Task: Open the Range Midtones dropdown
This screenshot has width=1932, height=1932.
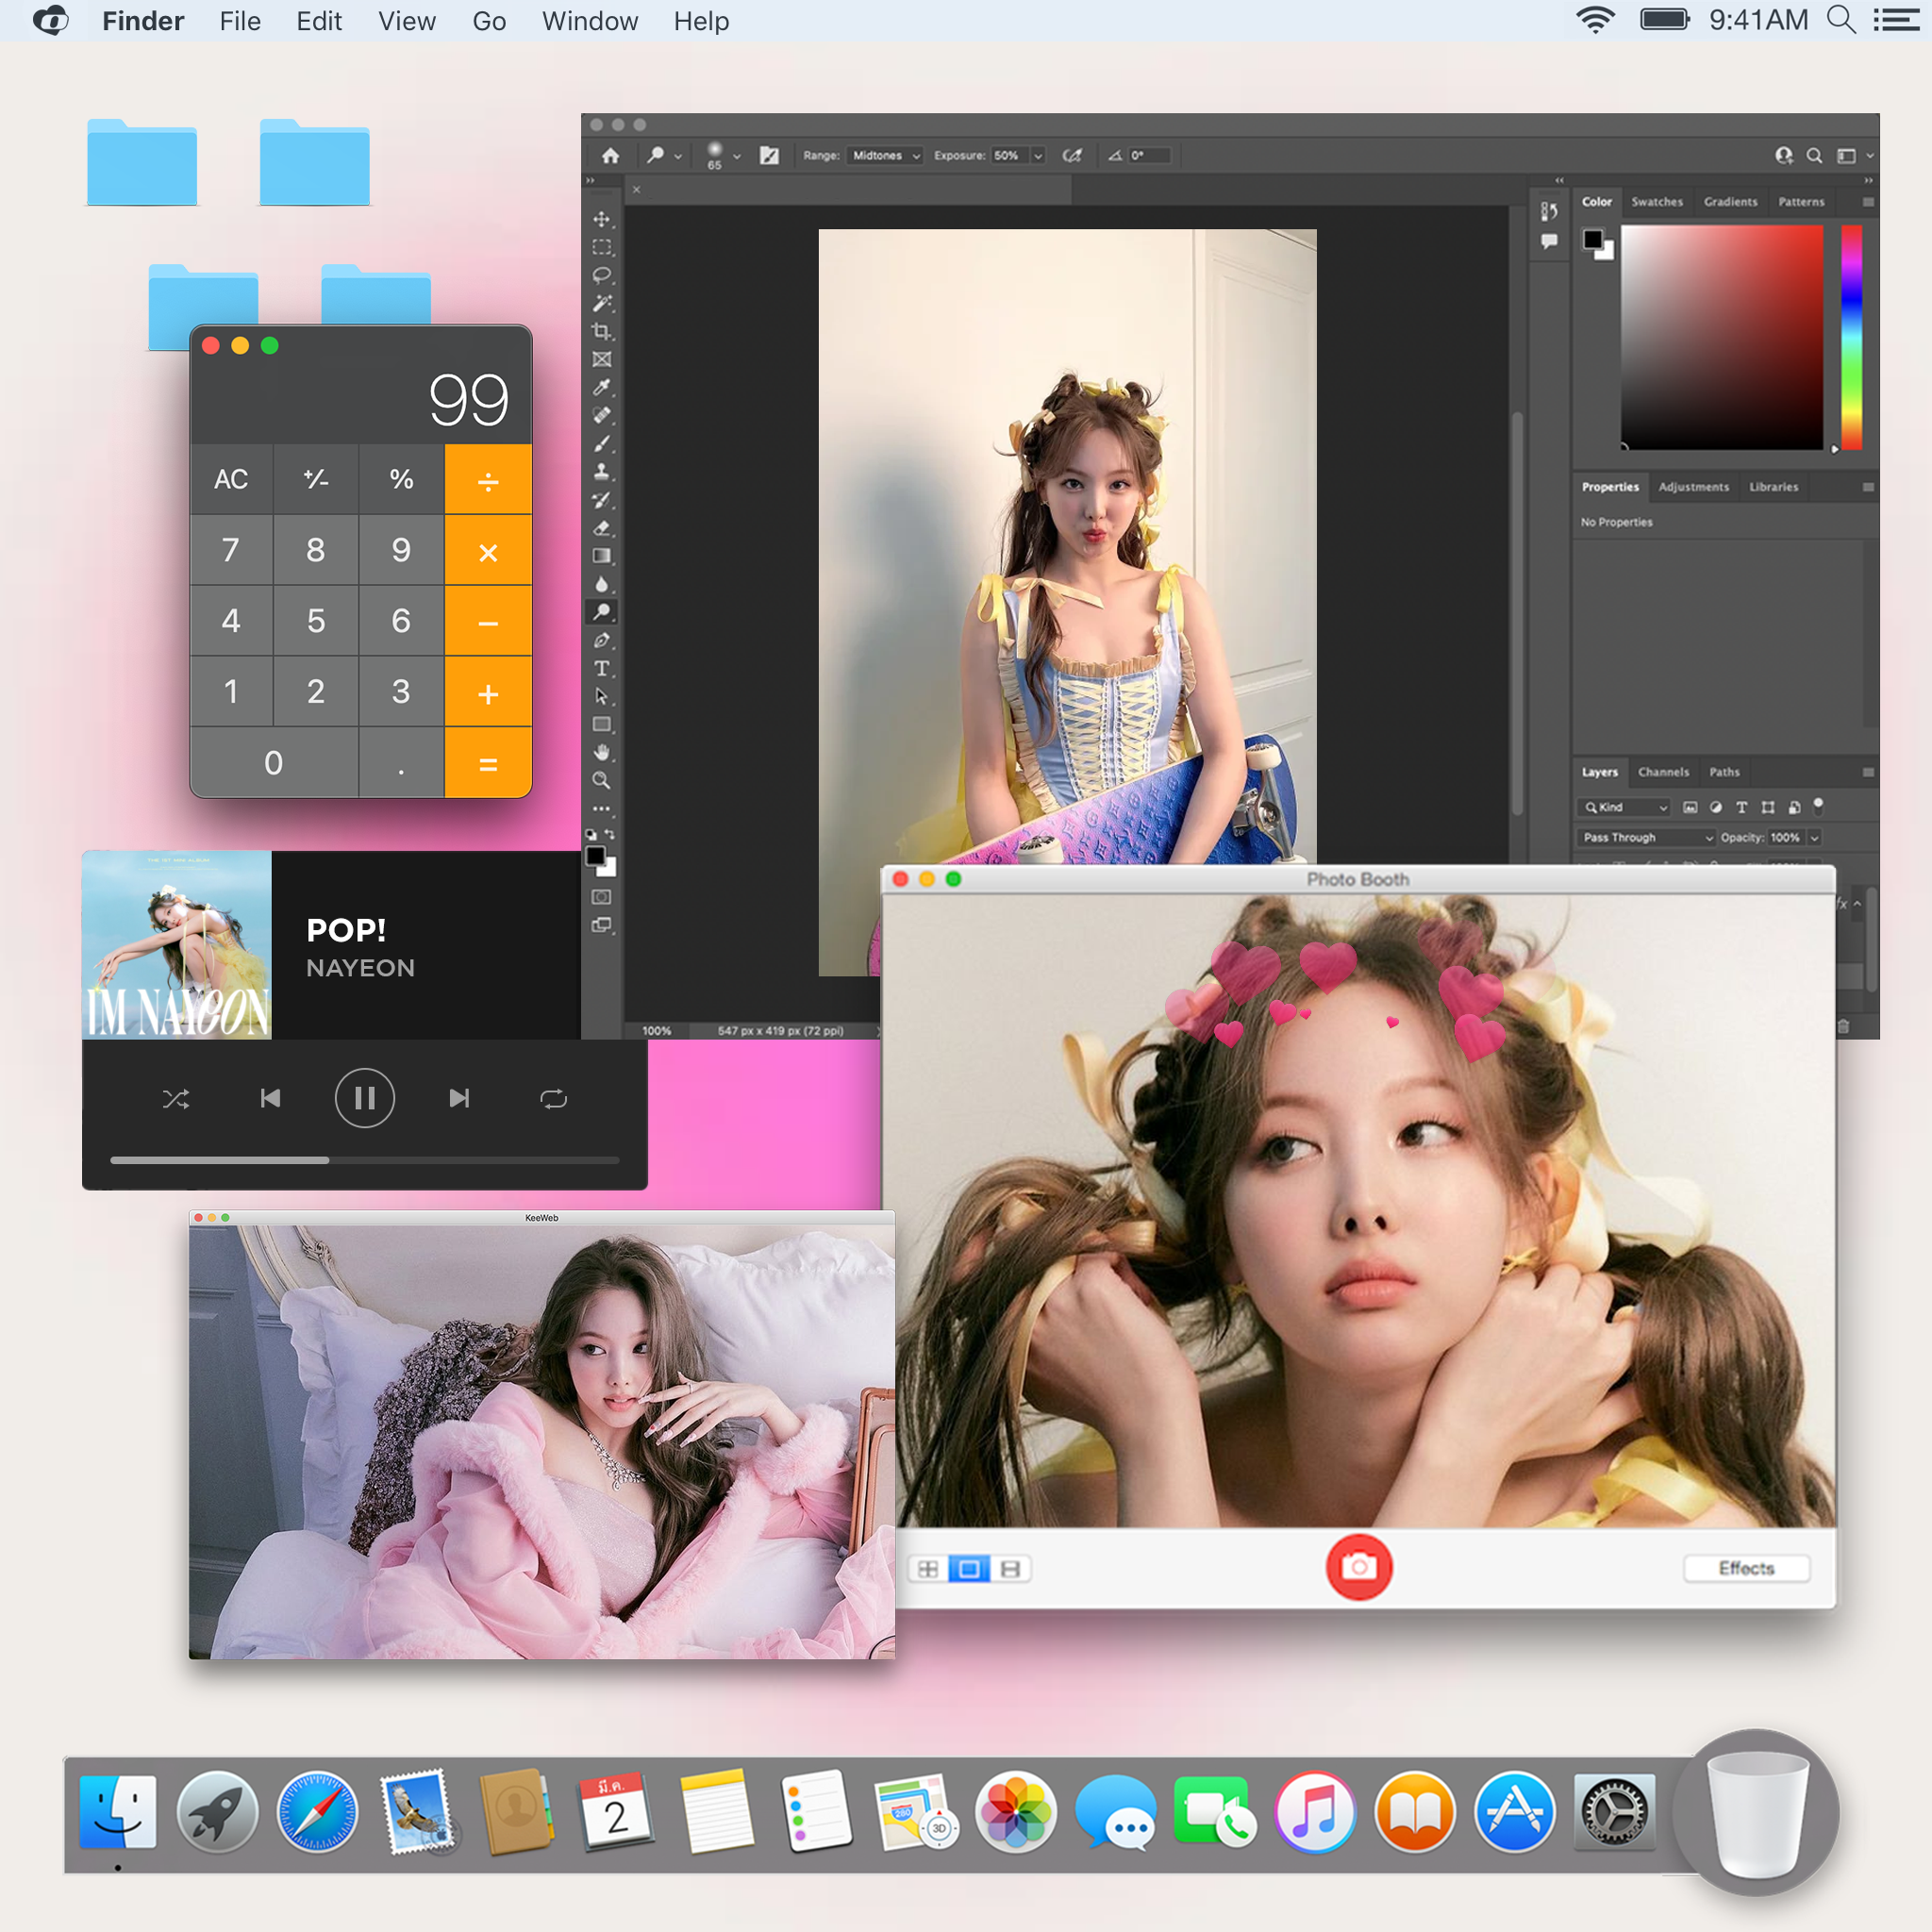Action: [885, 156]
